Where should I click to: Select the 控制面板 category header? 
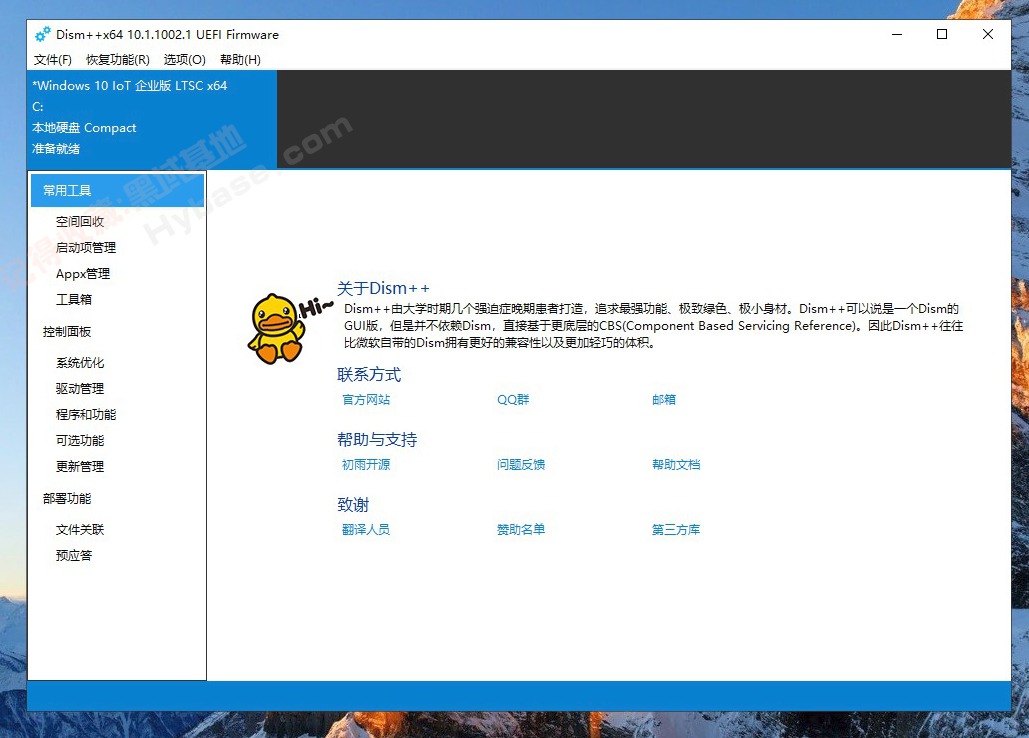click(67, 331)
